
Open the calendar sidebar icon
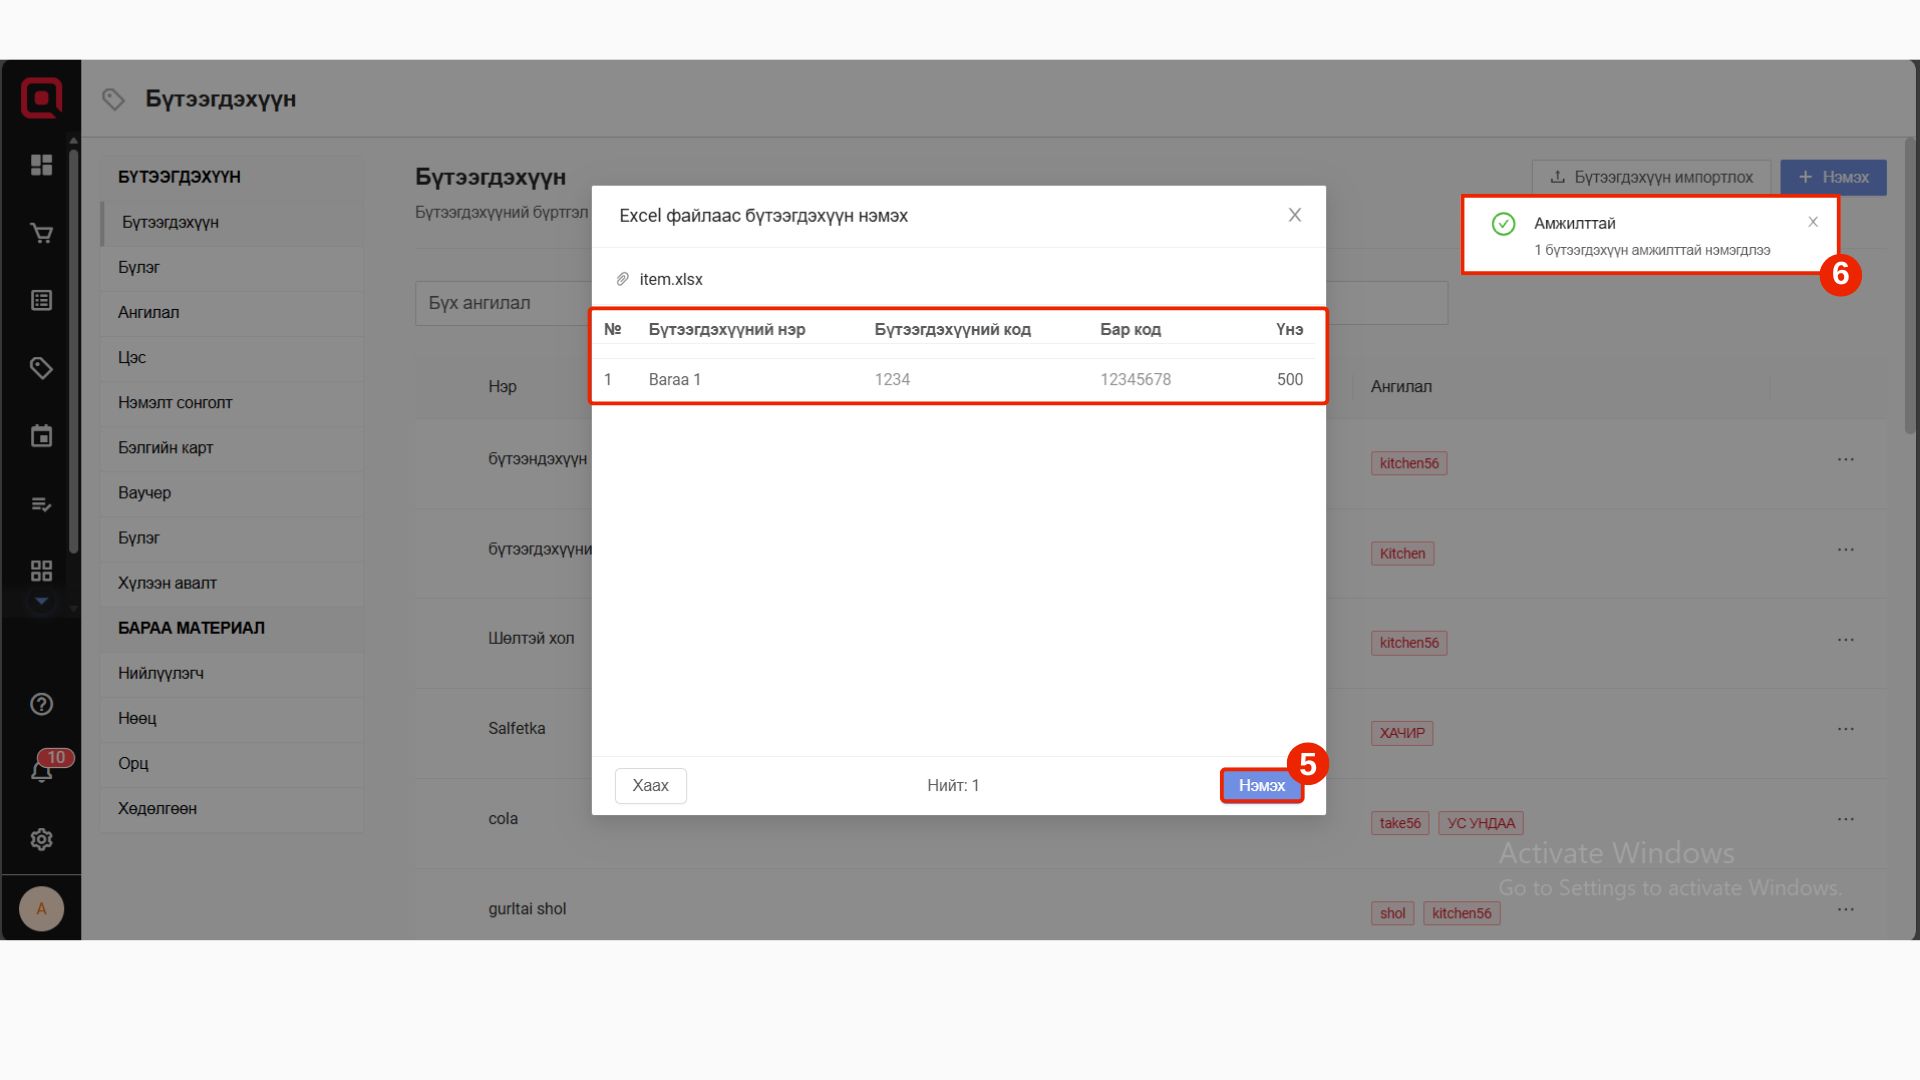point(41,436)
